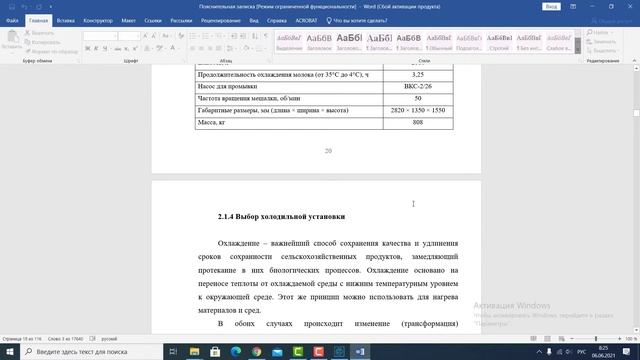Apply text highlight color

[160, 49]
